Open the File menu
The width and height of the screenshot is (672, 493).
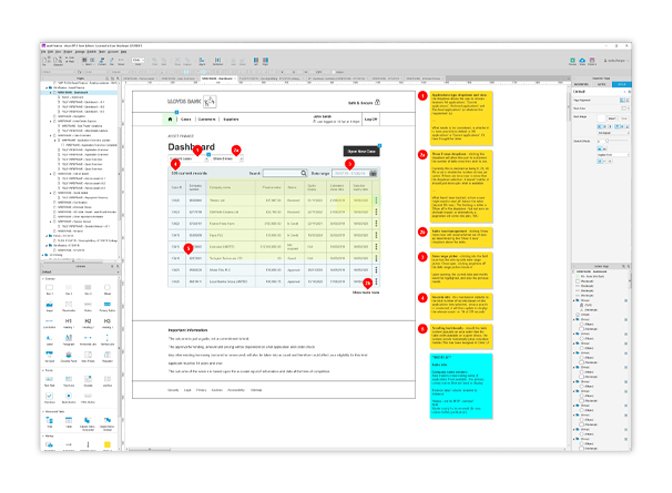coord(43,52)
